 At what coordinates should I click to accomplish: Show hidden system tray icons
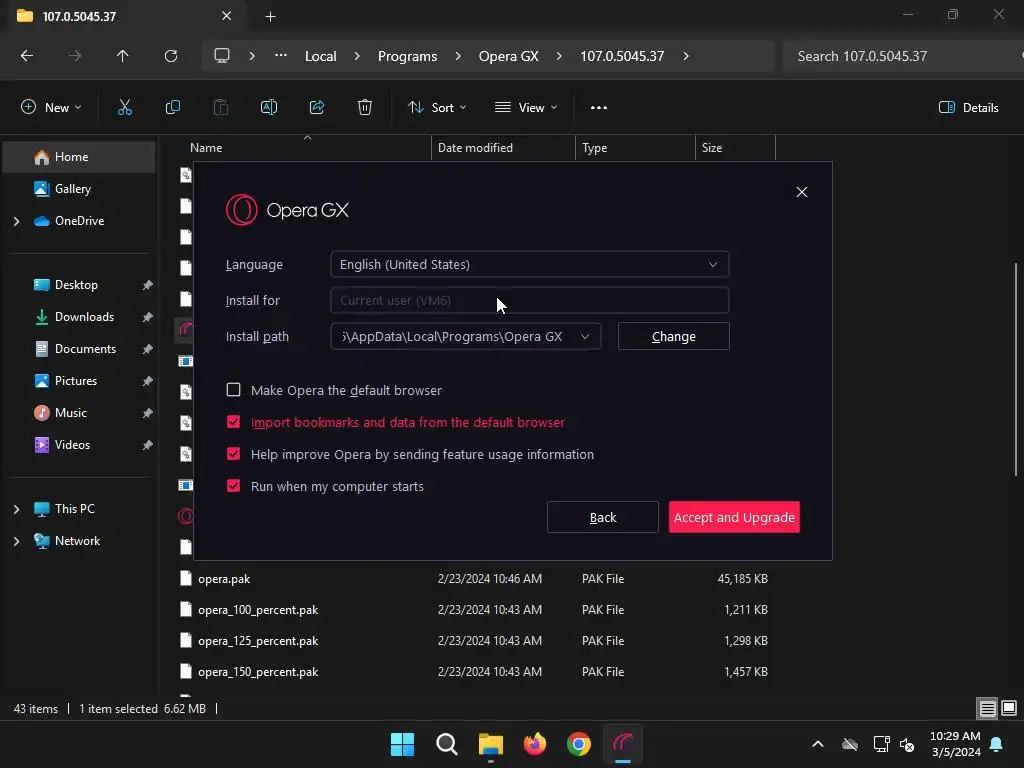point(818,744)
